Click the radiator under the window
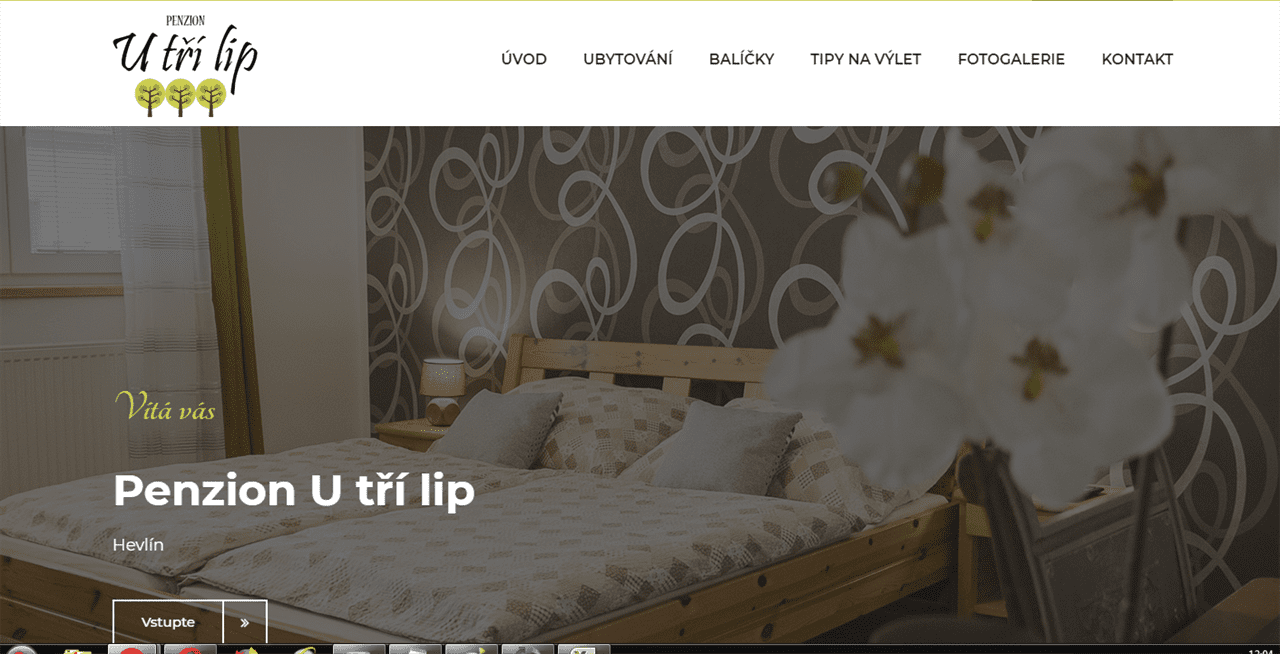The height and width of the screenshot is (654, 1280). [62, 410]
